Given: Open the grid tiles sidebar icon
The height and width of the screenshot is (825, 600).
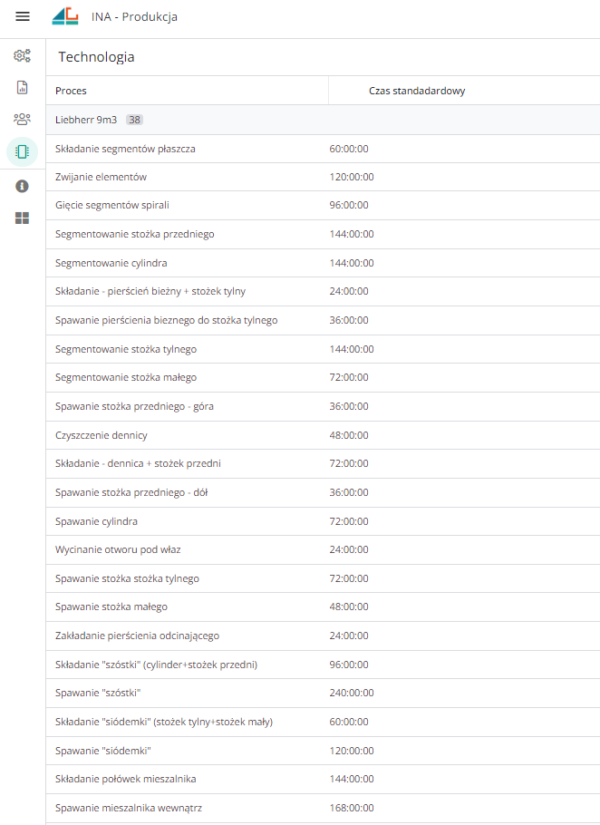Looking at the screenshot, I should coord(22,218).
